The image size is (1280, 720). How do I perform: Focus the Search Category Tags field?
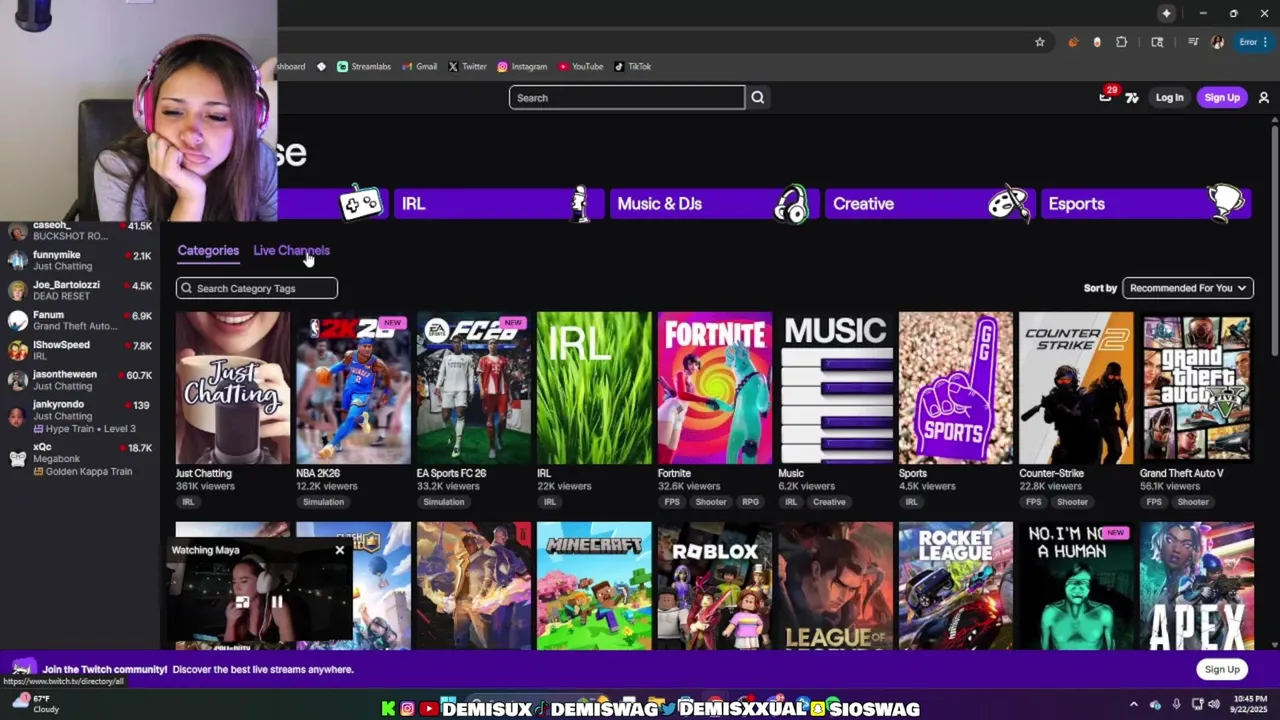pyautogui.click(x=257, y=288)
